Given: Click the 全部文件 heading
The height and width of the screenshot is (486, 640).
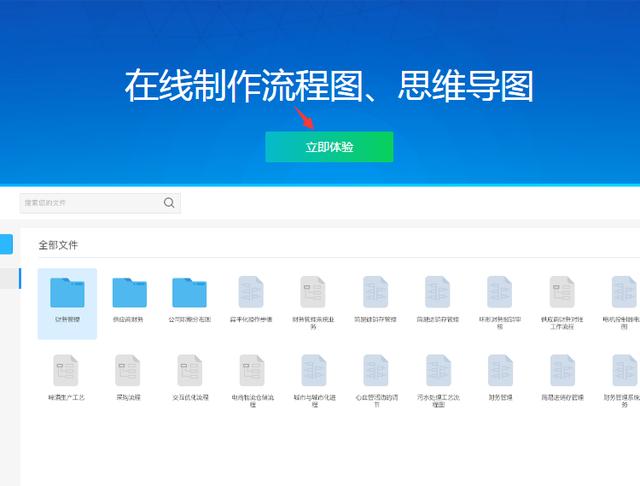Looking at the screenshot, I should click(x=58, y=244).
